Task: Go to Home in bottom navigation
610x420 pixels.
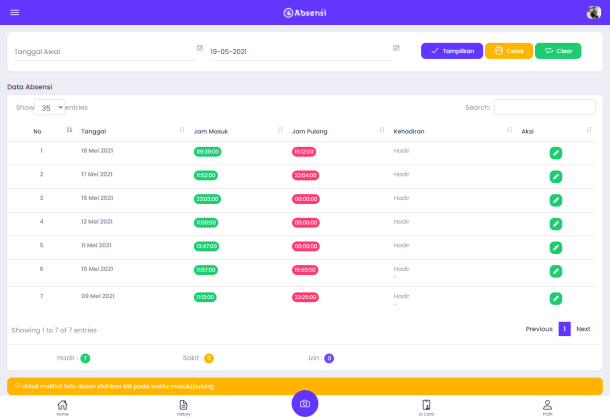Action: coord(62,406)
